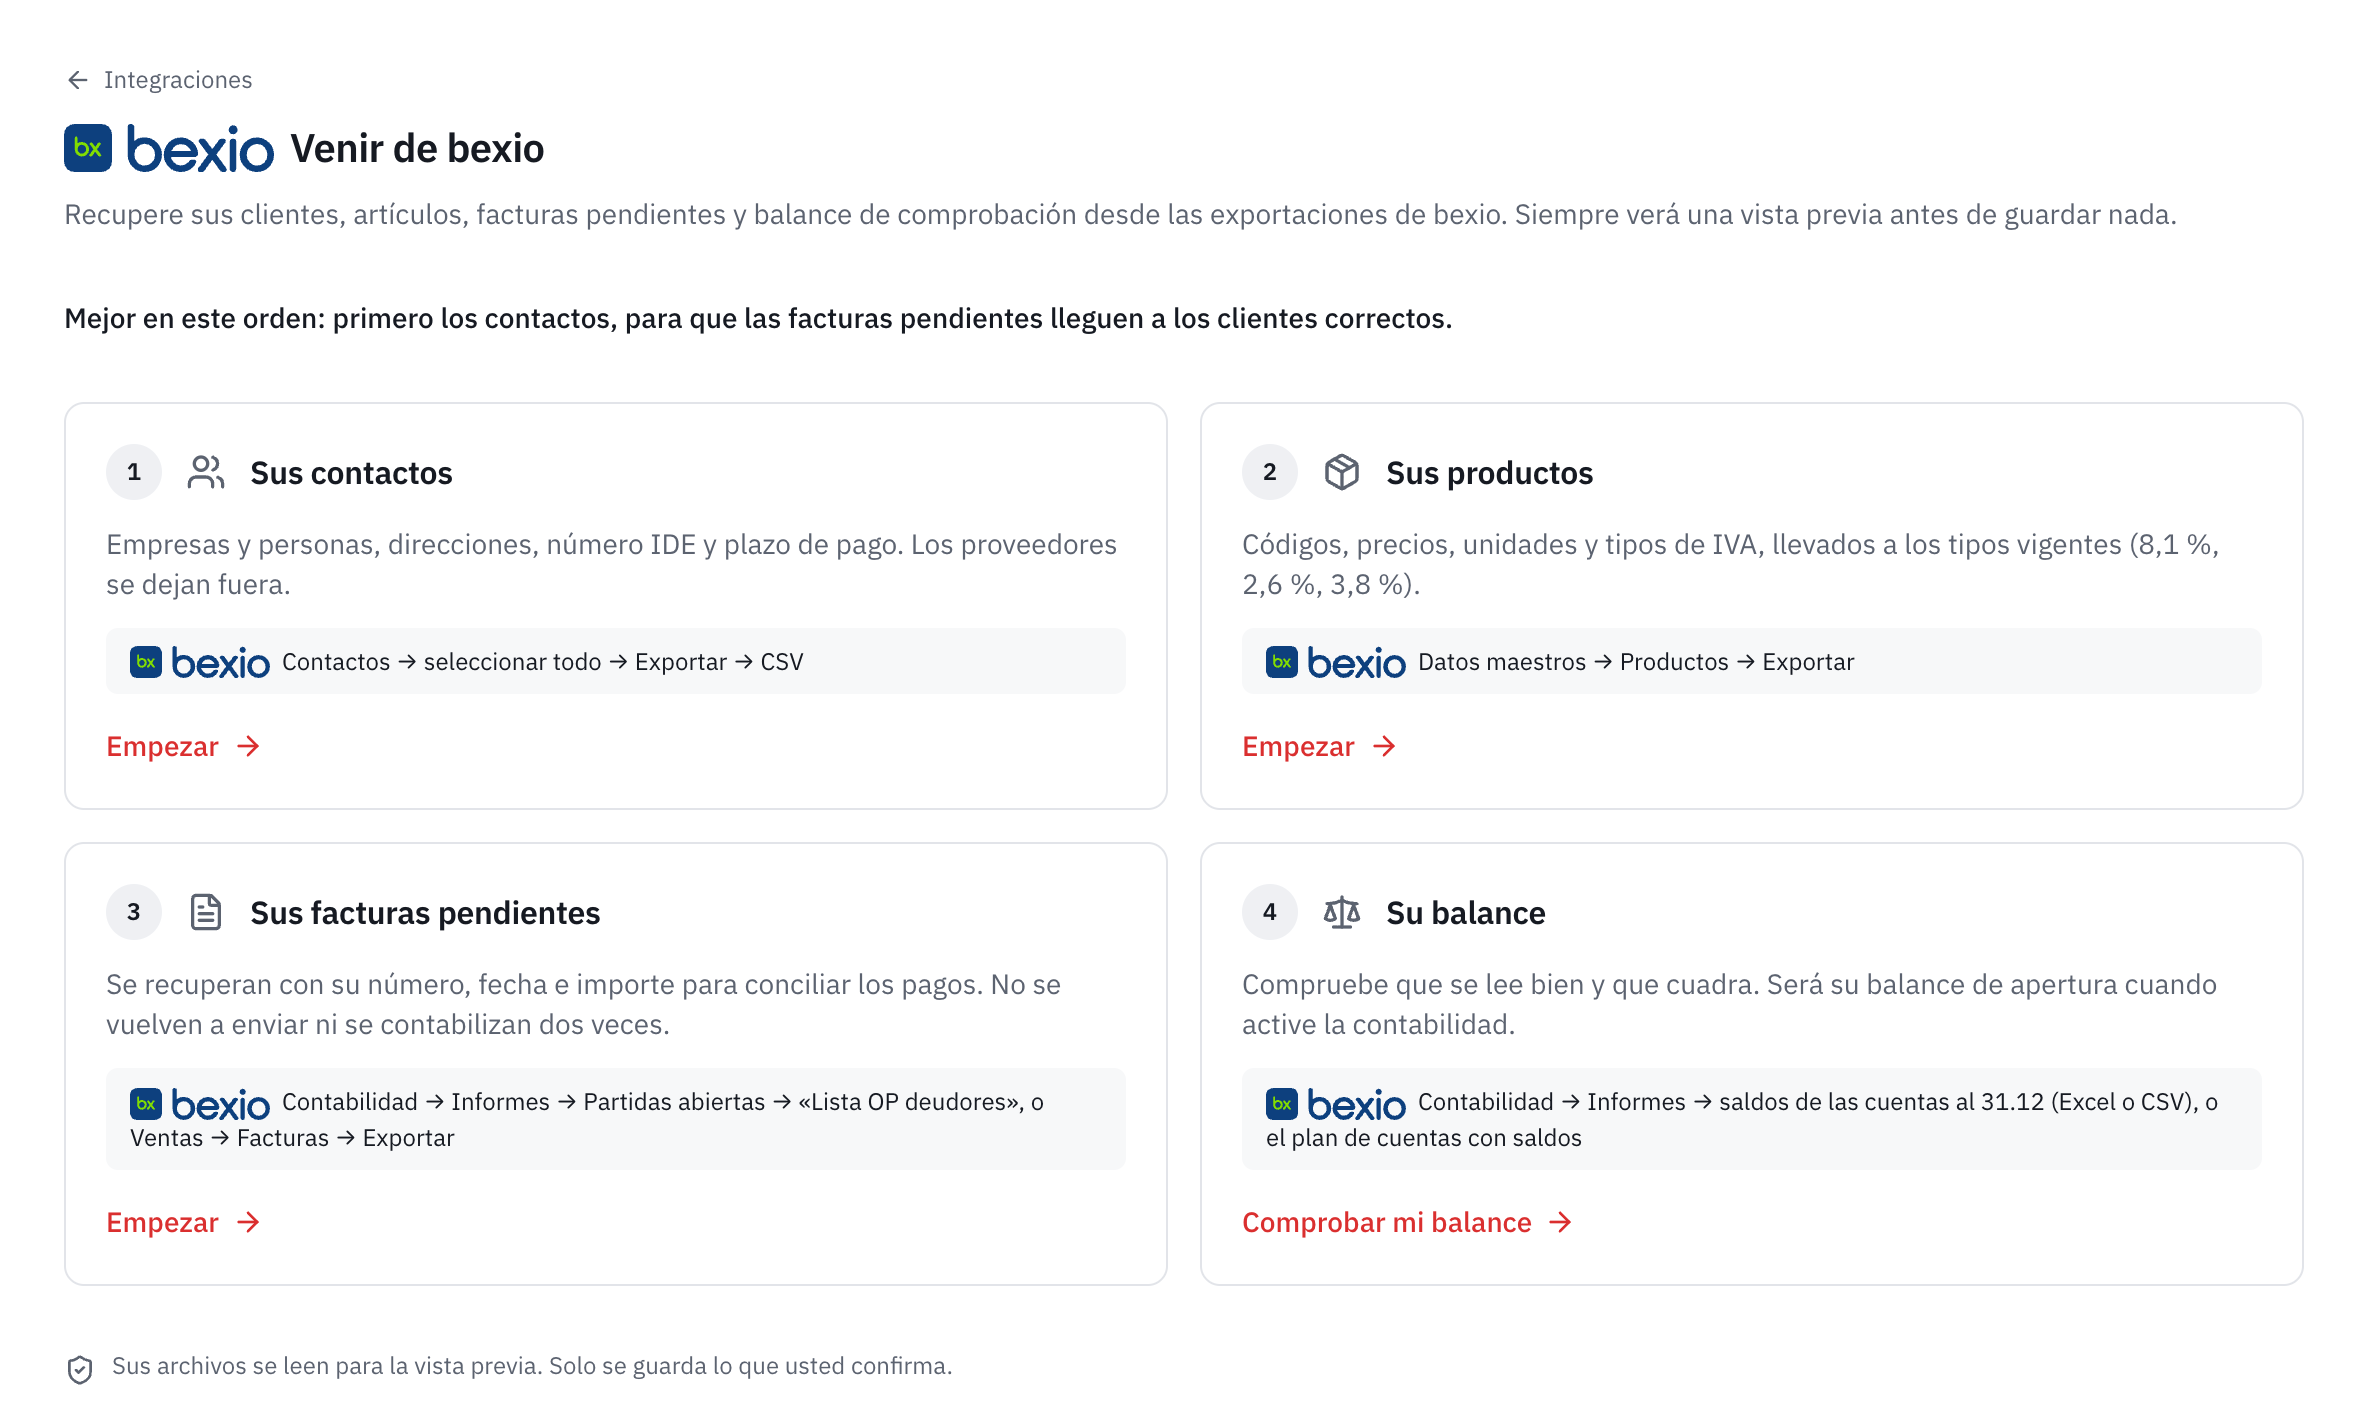Click the products box icon
The height and width of the screenshot is (1416, 2368).
[1342, 472]
